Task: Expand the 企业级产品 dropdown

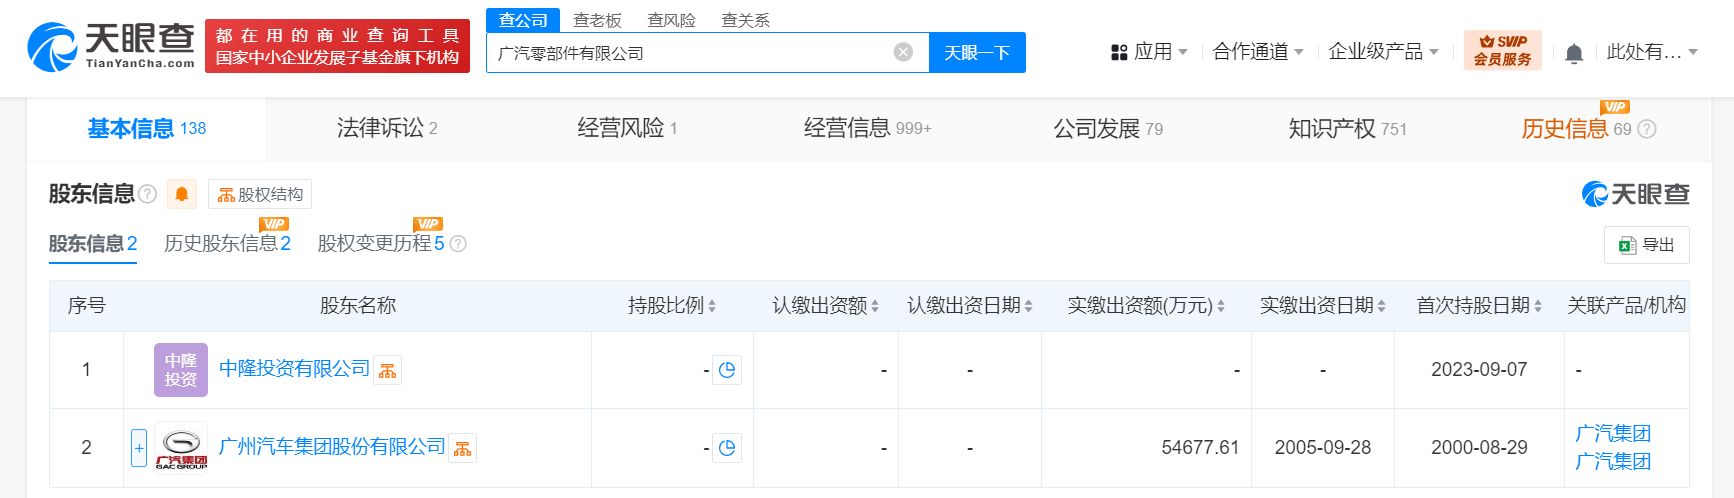Action: pyautogui.click(x=1384, y=52)
